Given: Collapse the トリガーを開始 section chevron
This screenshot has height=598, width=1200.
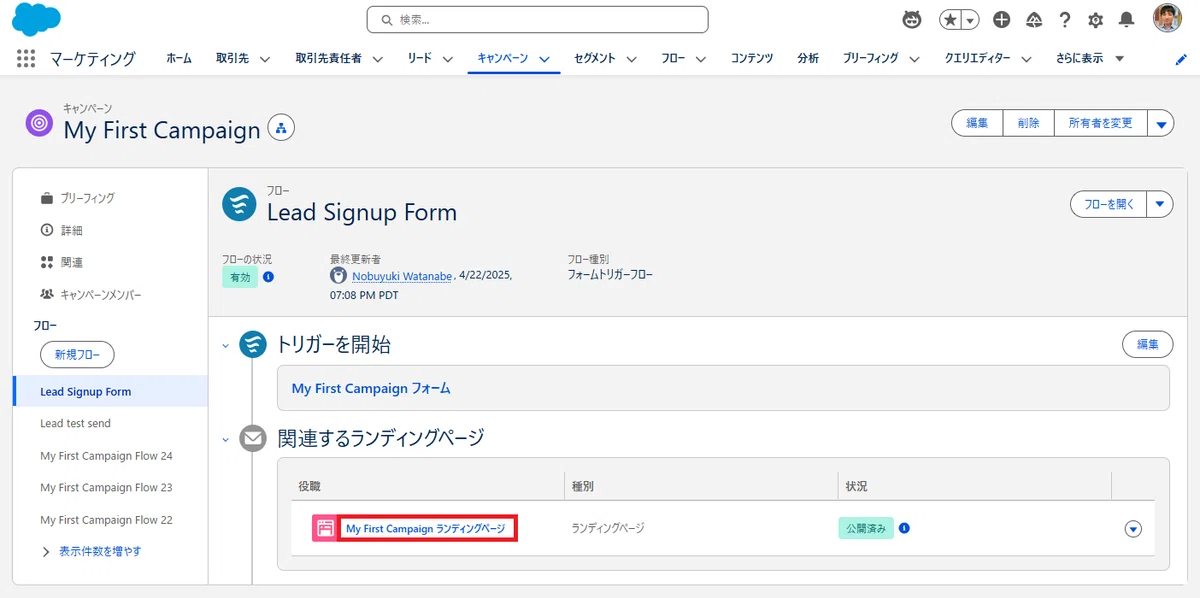Looking at the screenshot, I should 226,345.
